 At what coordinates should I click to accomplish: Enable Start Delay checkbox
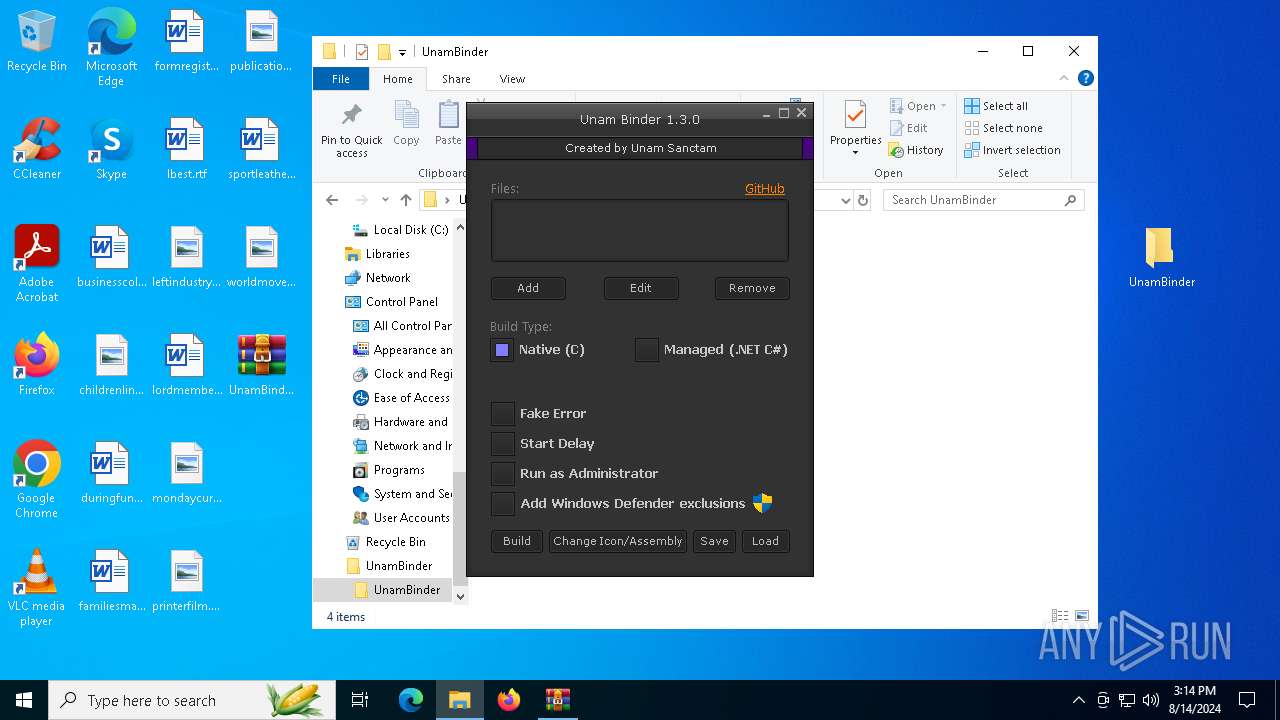pos(503,443)
